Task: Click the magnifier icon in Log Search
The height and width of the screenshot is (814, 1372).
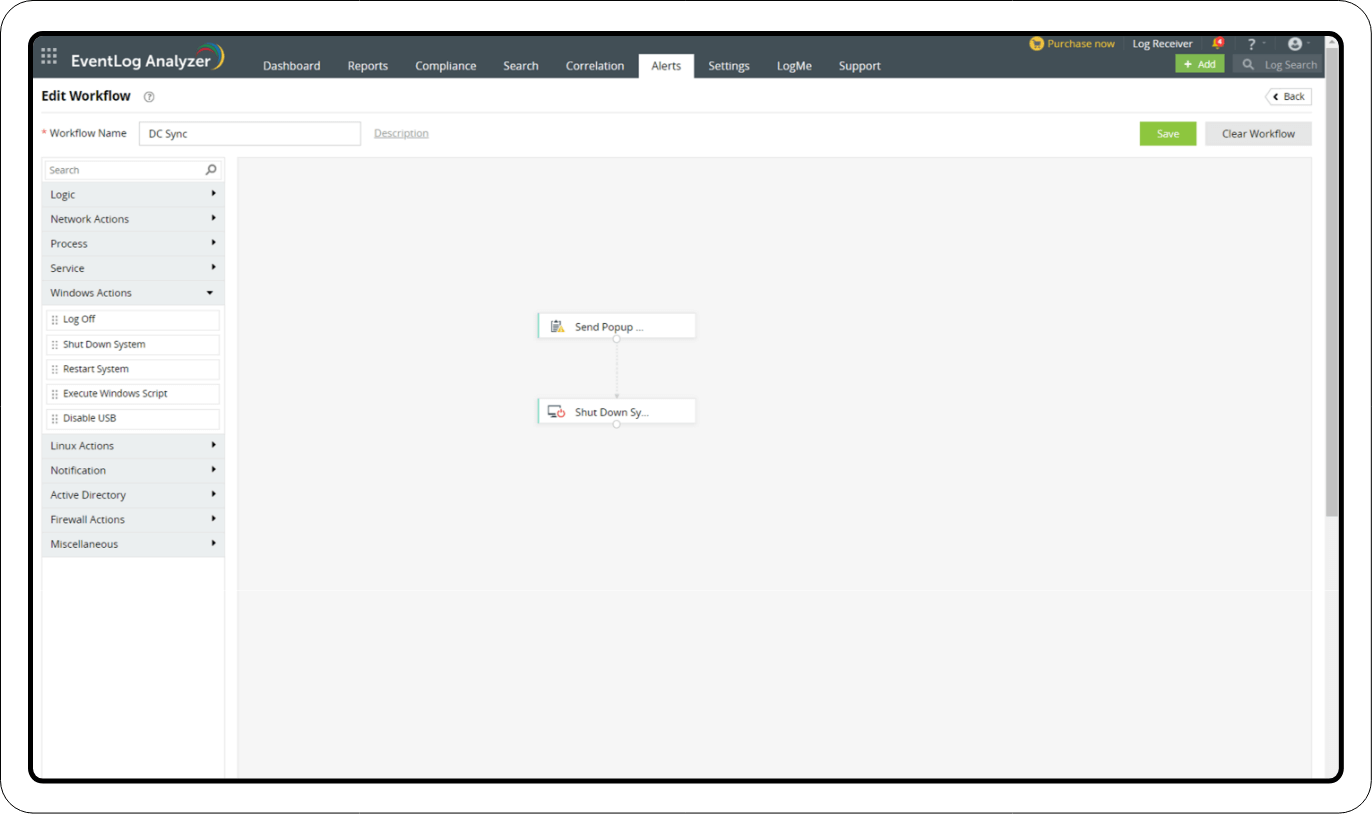Action: click(x=1247, y=64)
